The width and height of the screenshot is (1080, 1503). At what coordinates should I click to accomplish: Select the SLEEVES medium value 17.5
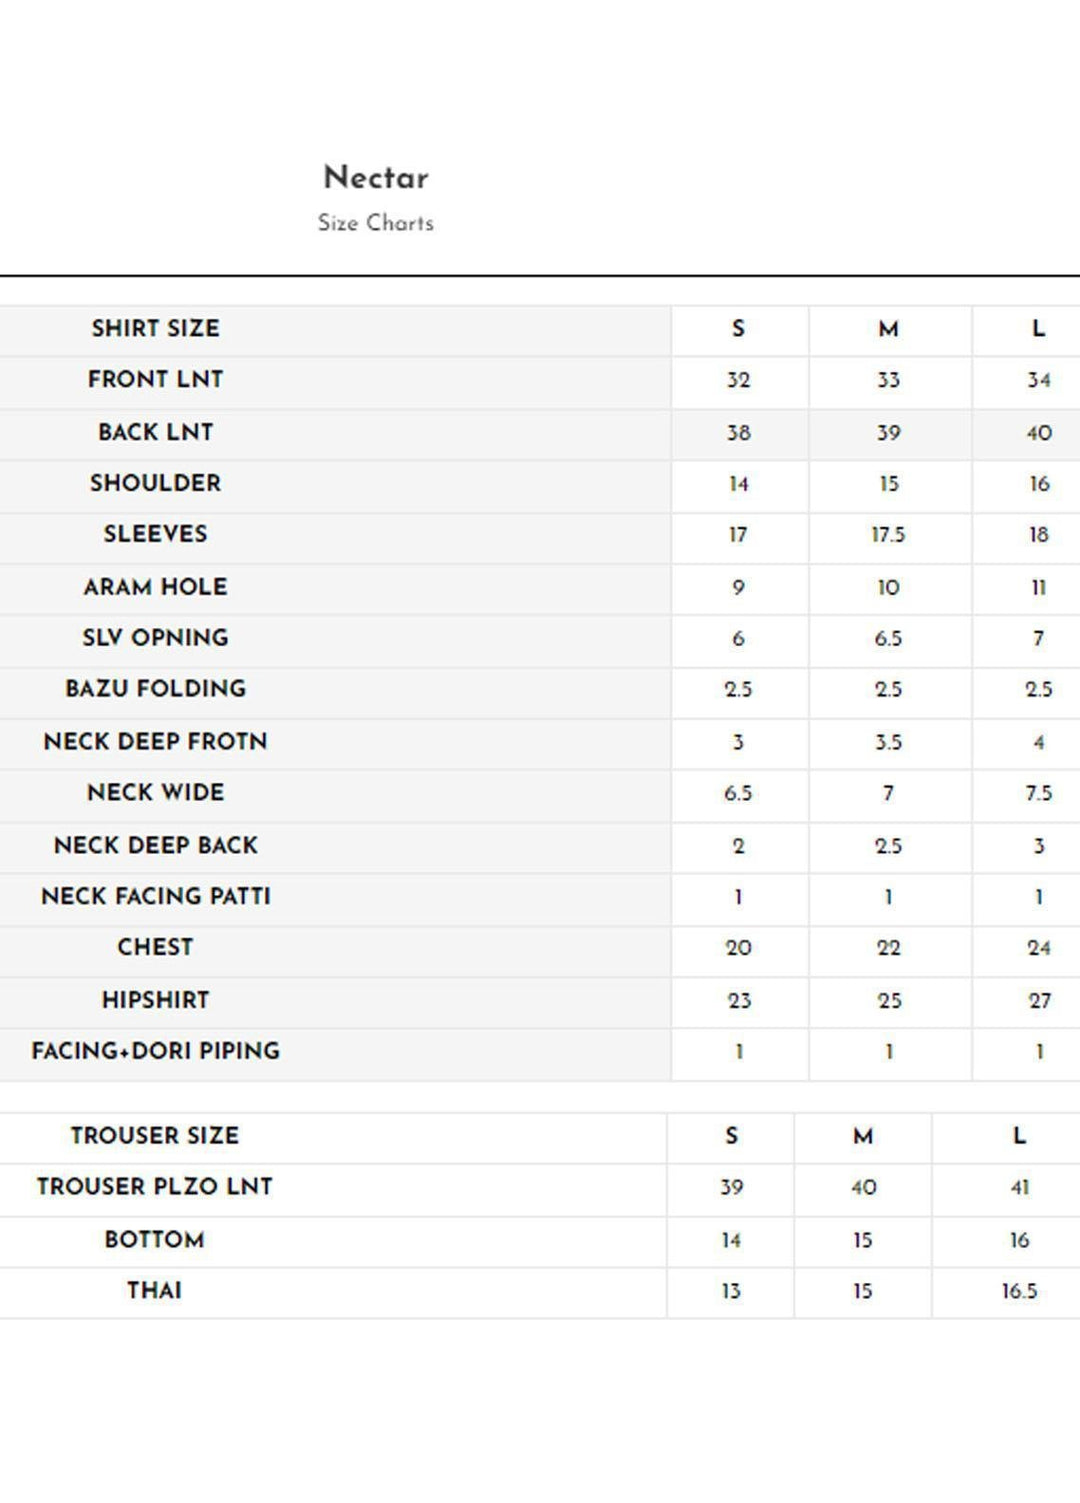[x=888, y=535]
